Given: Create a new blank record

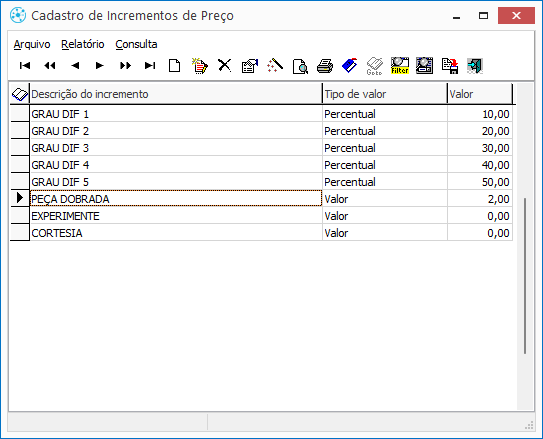Looking at the screenshot, I should 175,65.
